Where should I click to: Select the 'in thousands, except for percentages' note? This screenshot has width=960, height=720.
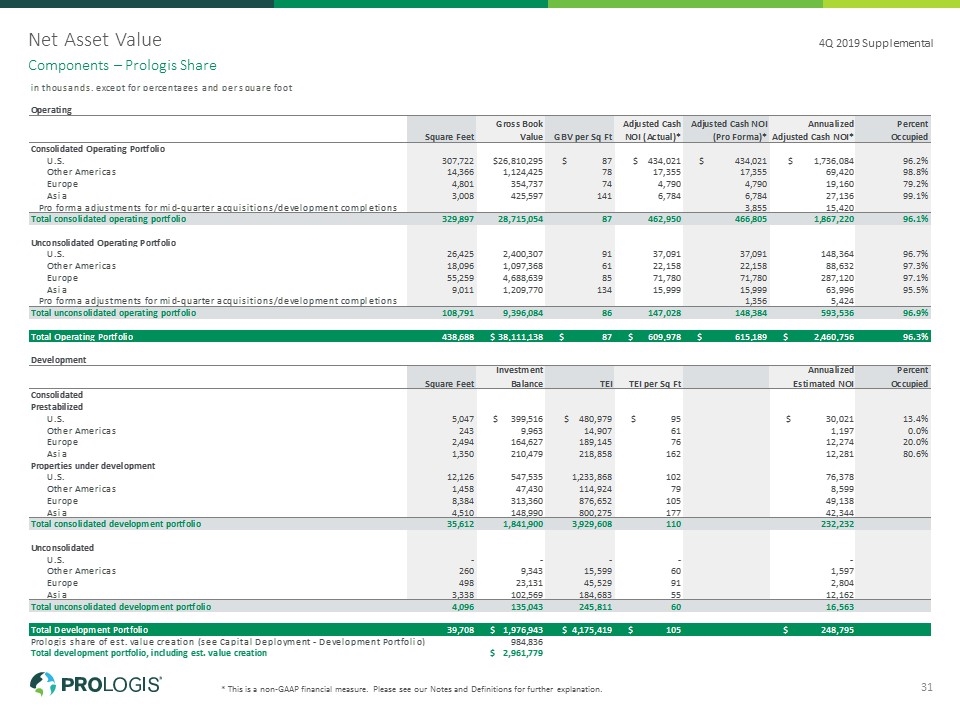coord(162,88)
